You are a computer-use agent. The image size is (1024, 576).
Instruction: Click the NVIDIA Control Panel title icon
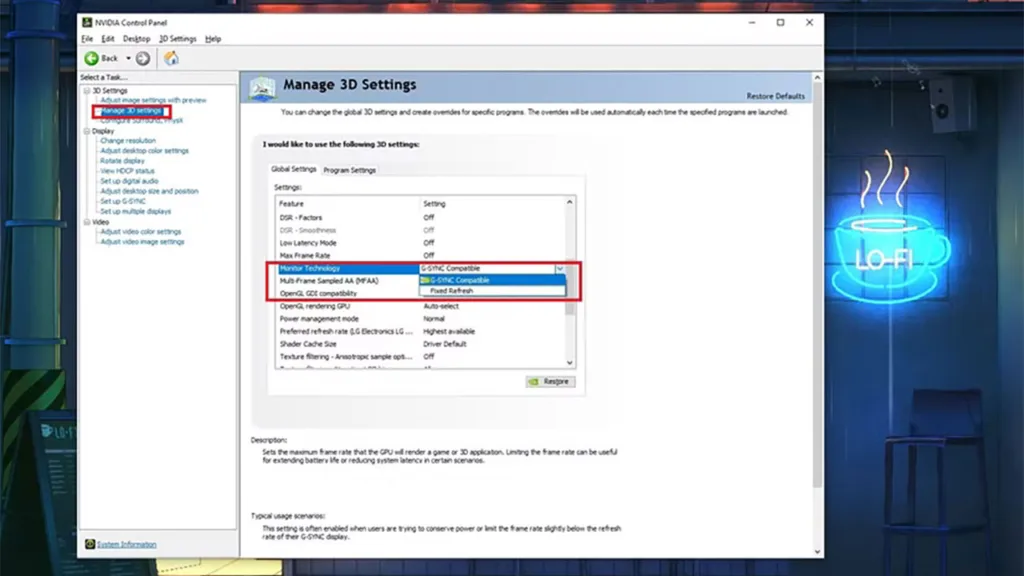(87, 22)
